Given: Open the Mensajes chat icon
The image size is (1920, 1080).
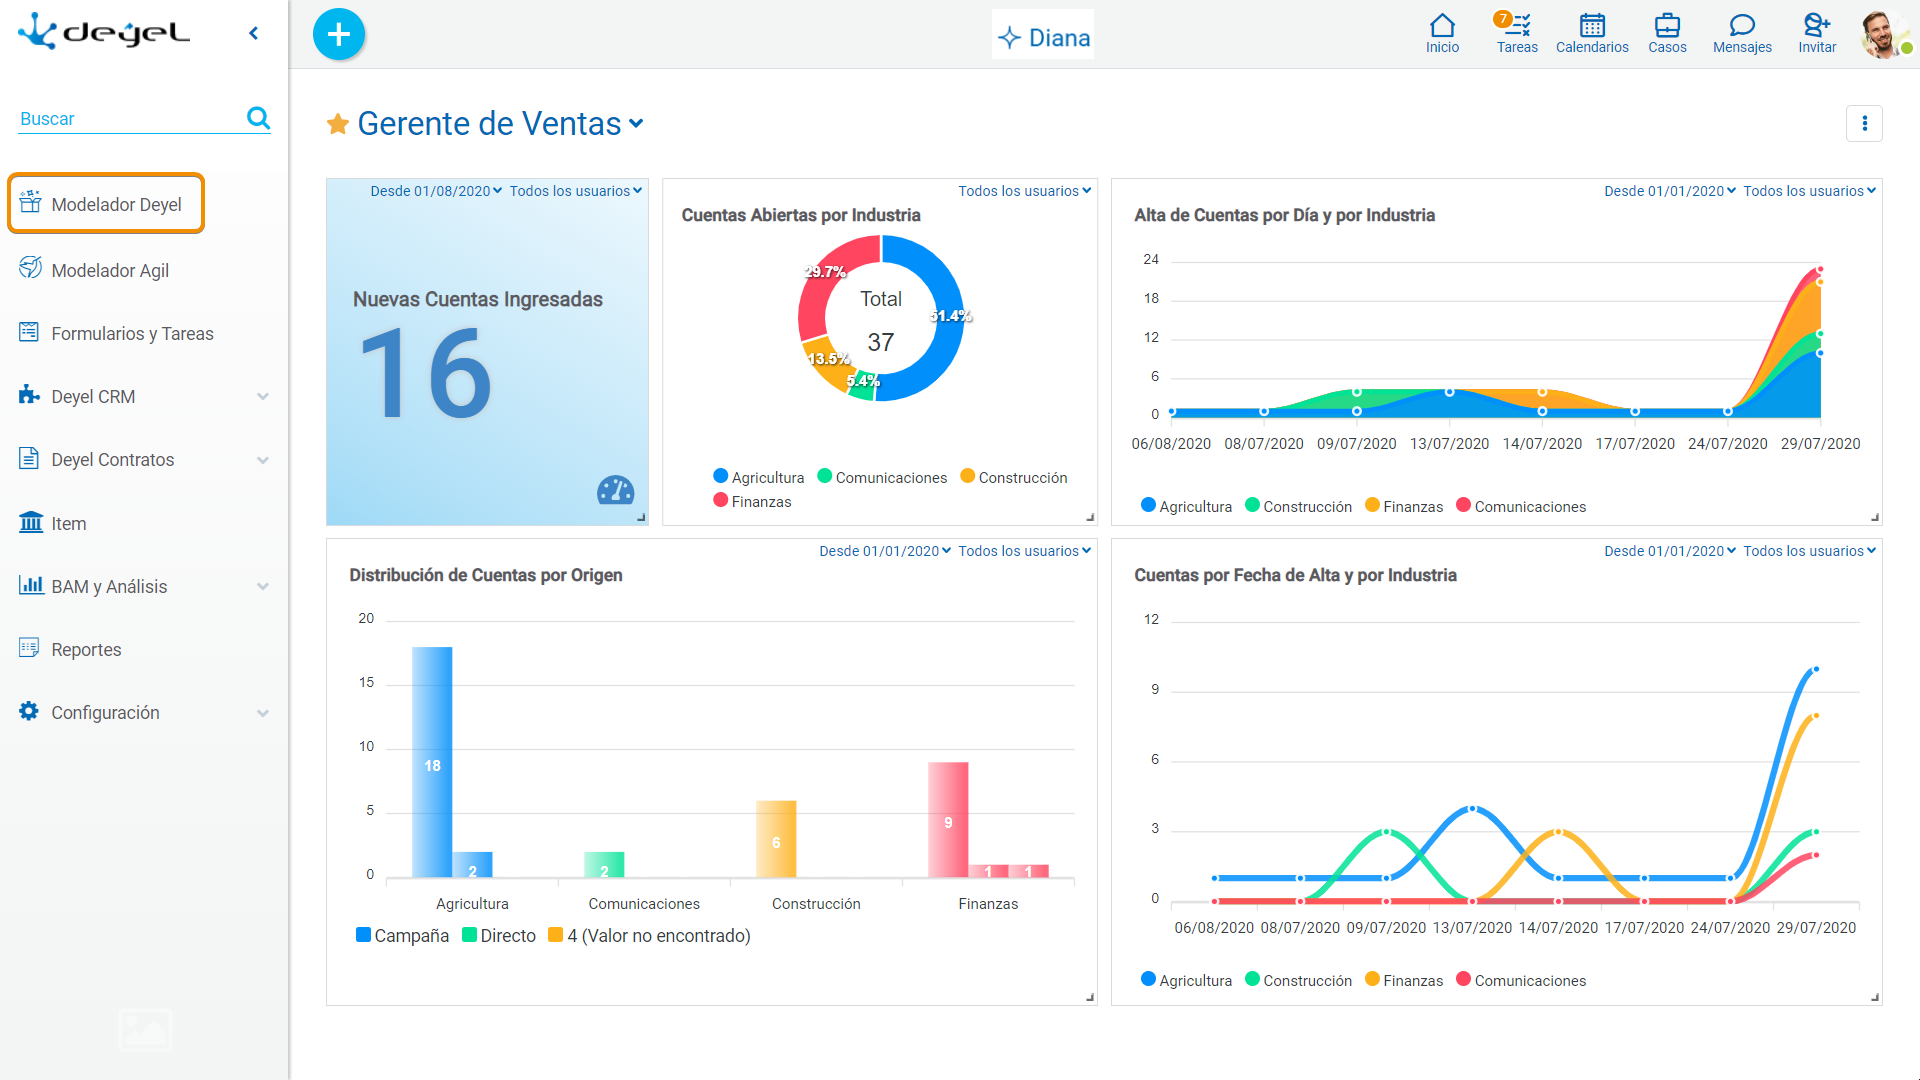Looking at the screenshot, I should pyautogui.click(x=1742, y=33).
